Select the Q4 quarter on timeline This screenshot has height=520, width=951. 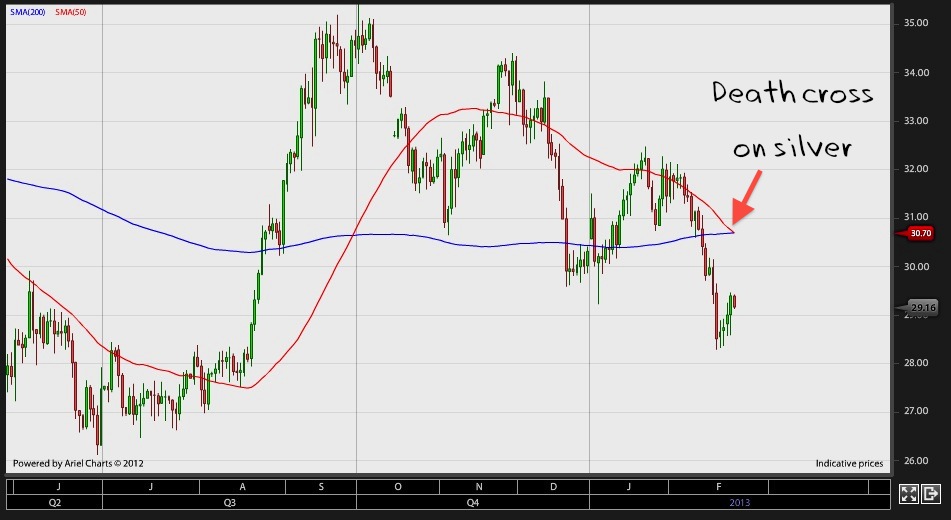coord(472,502)
